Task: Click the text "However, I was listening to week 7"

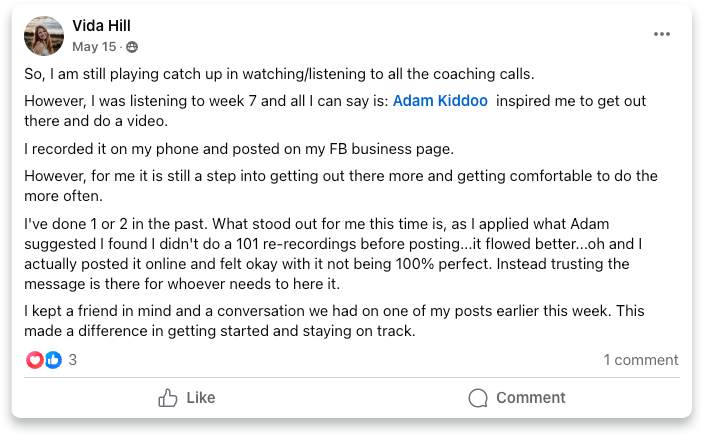Action: click(200, 100)
